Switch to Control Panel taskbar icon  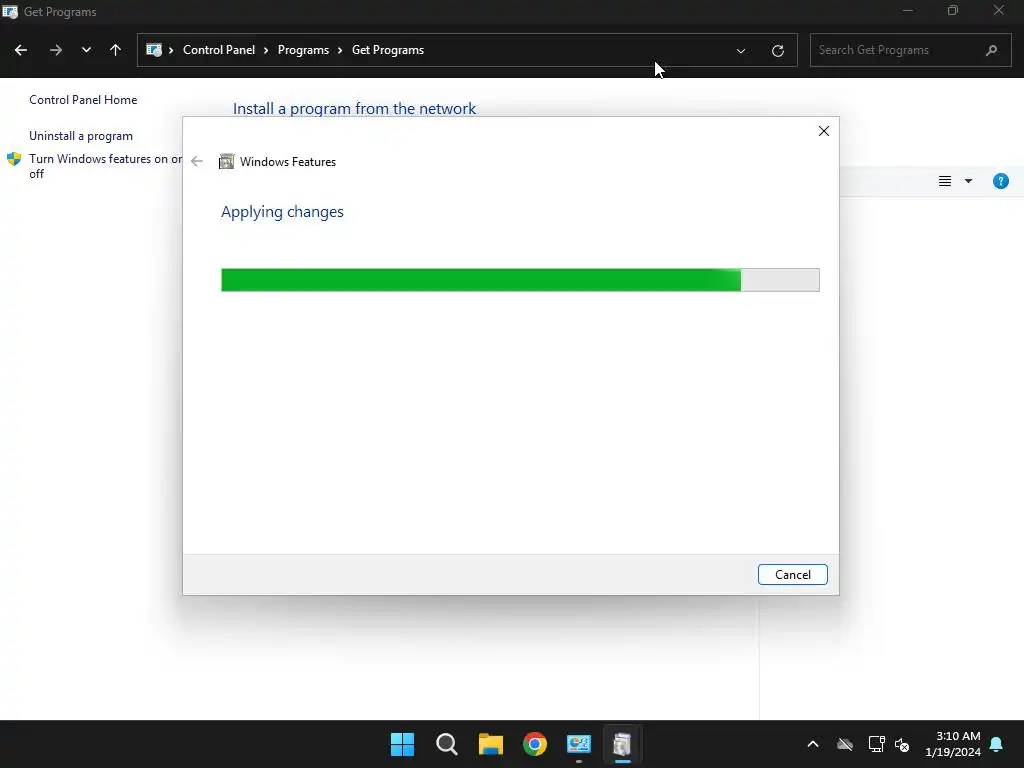click(579, 744)
